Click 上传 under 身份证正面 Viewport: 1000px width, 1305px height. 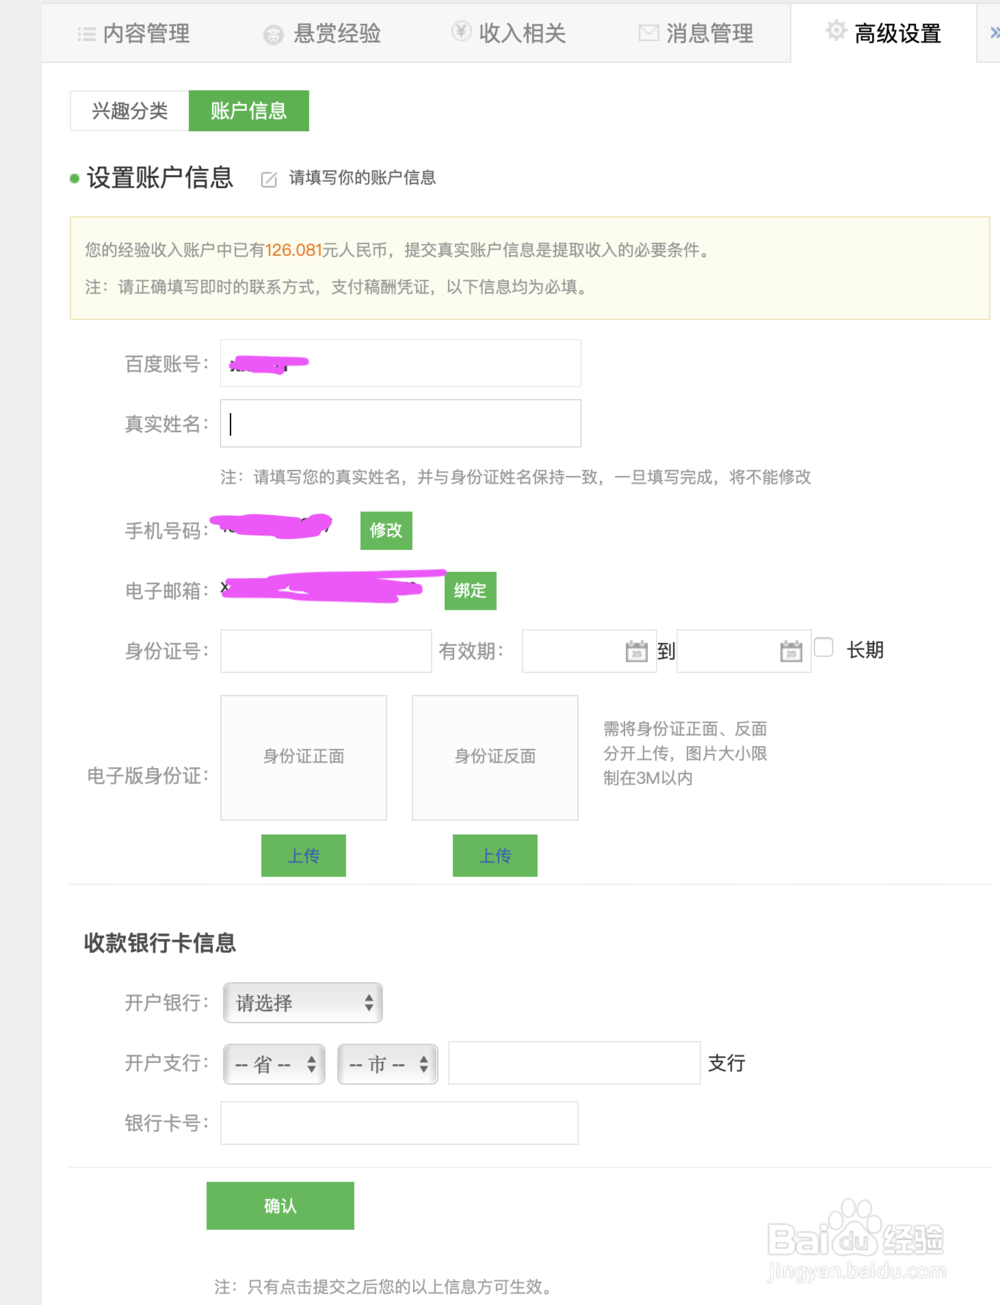pyautogui.click(x=303, y=856)
